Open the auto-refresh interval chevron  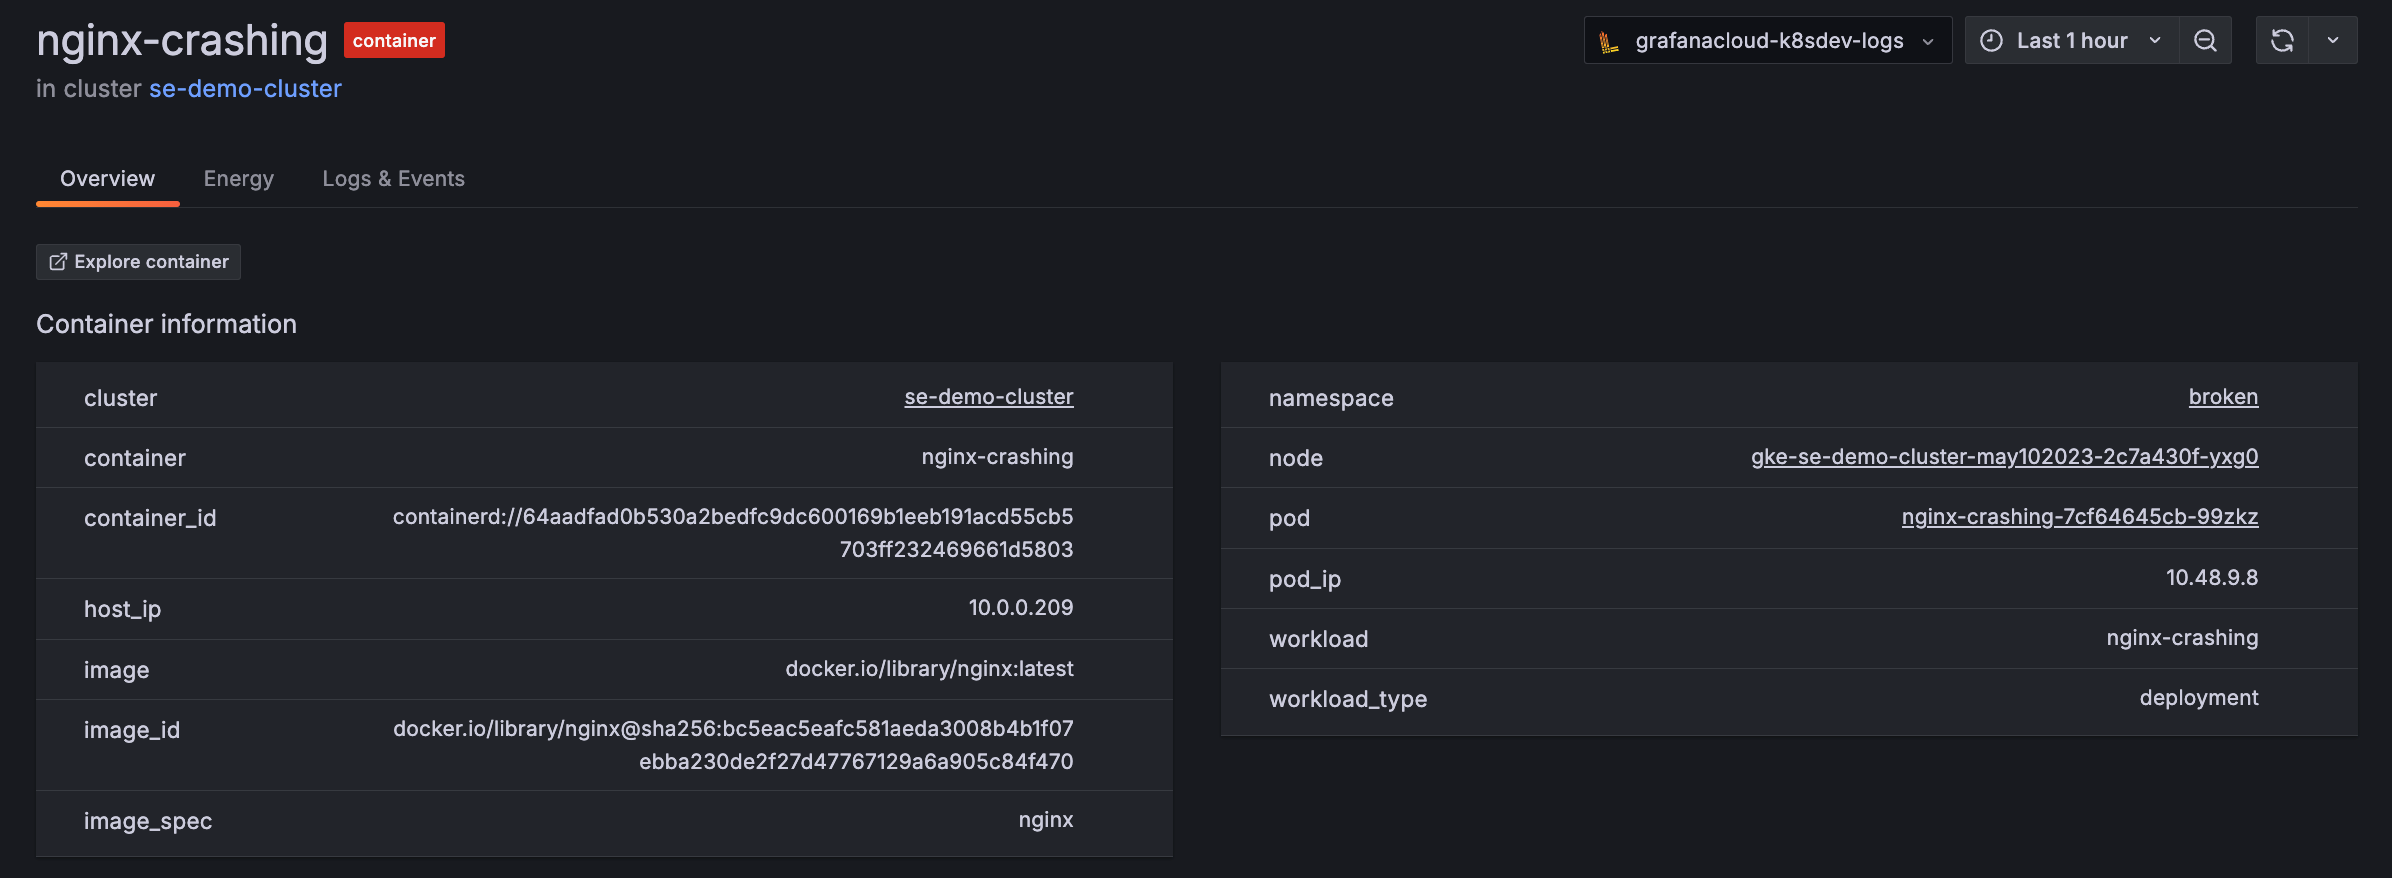coord(2333,41)
